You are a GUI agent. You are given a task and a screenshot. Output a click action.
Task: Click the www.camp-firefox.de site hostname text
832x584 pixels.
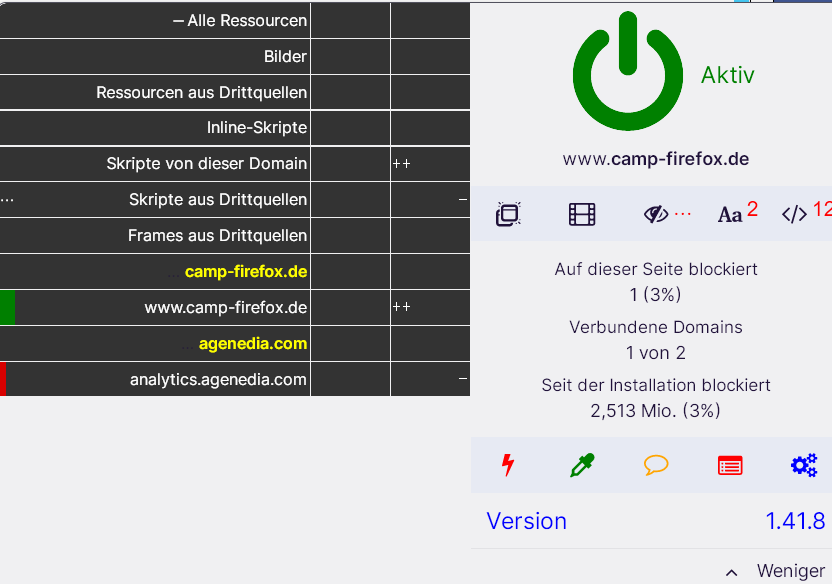[656, 159]
